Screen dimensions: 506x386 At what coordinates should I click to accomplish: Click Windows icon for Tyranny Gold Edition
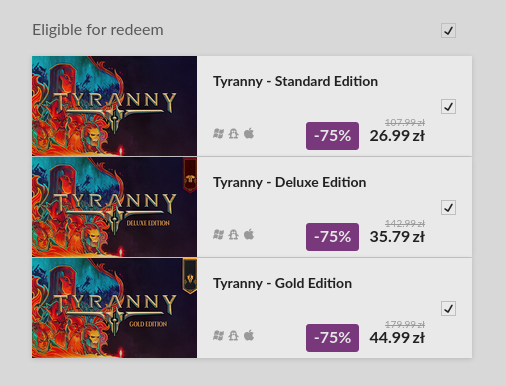218,336
